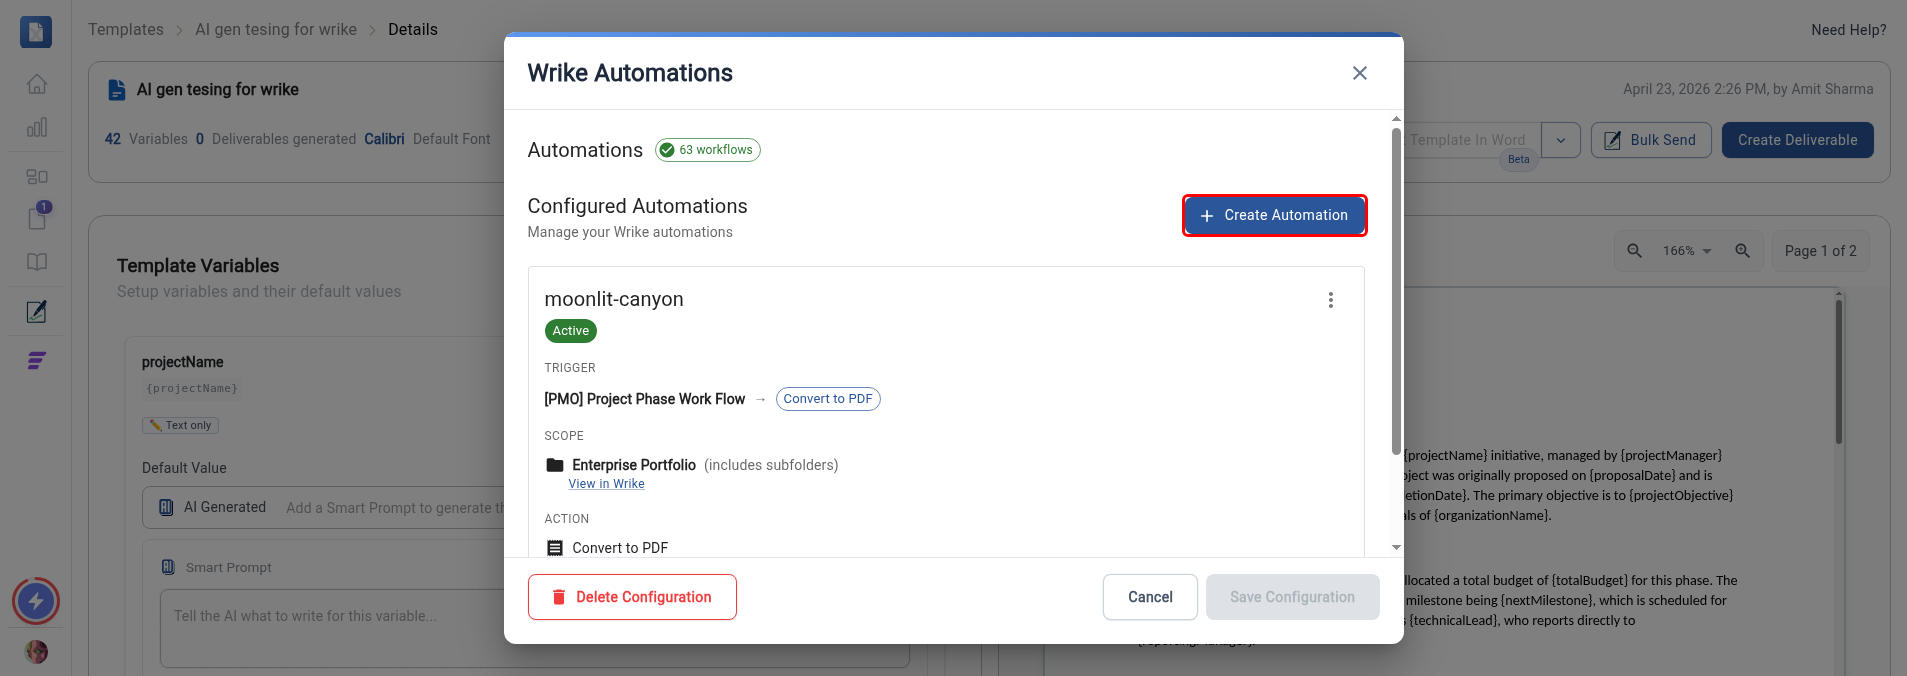Click the dialog scrollbar down arrow

point(1396,548)
